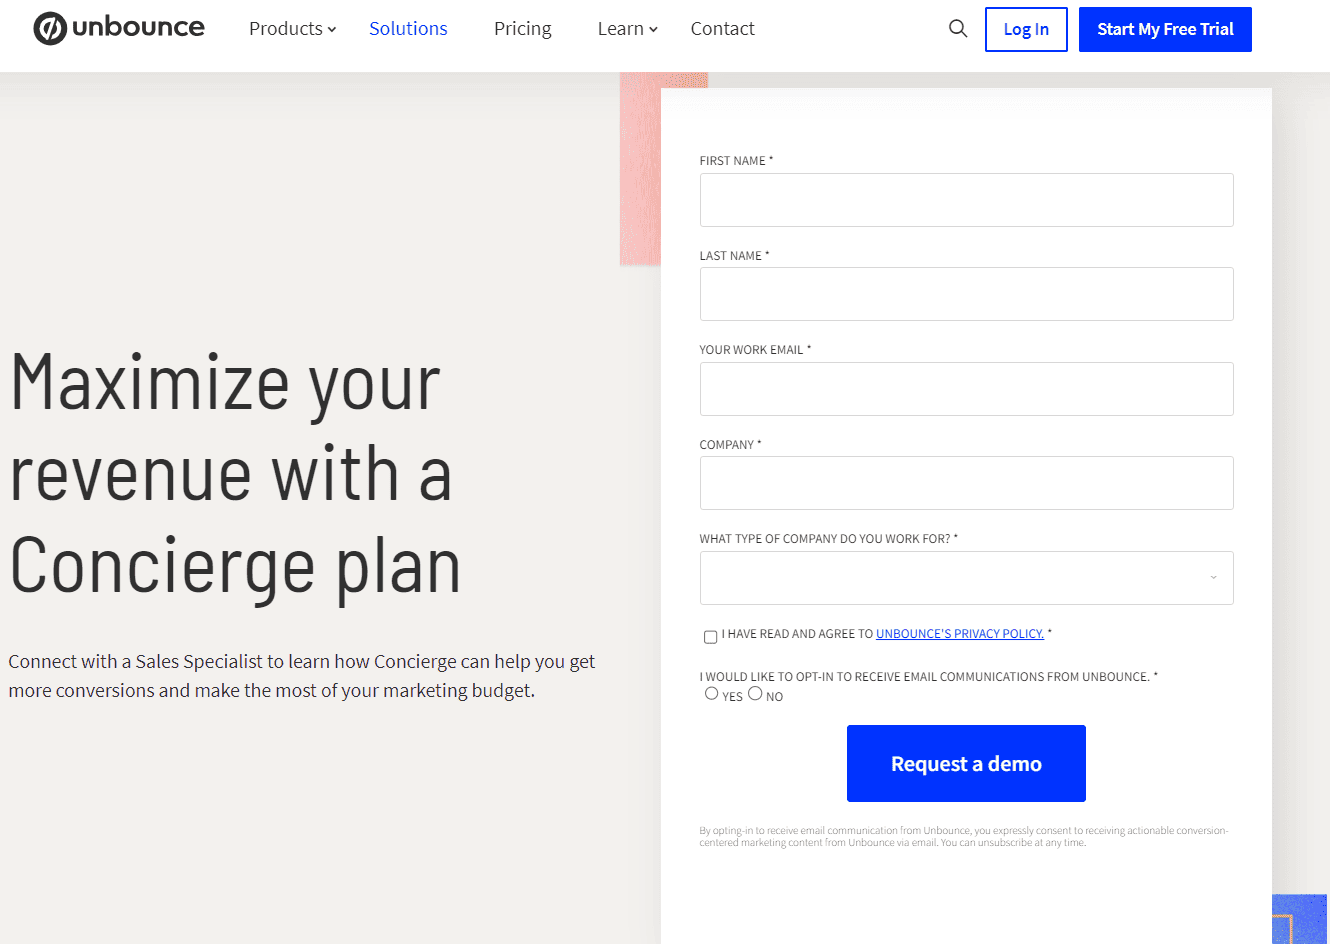Click the 'By opting-in to receive email' disclaimer
The height and width of the screenshot is (944, 1330).
tap(964, 836)
